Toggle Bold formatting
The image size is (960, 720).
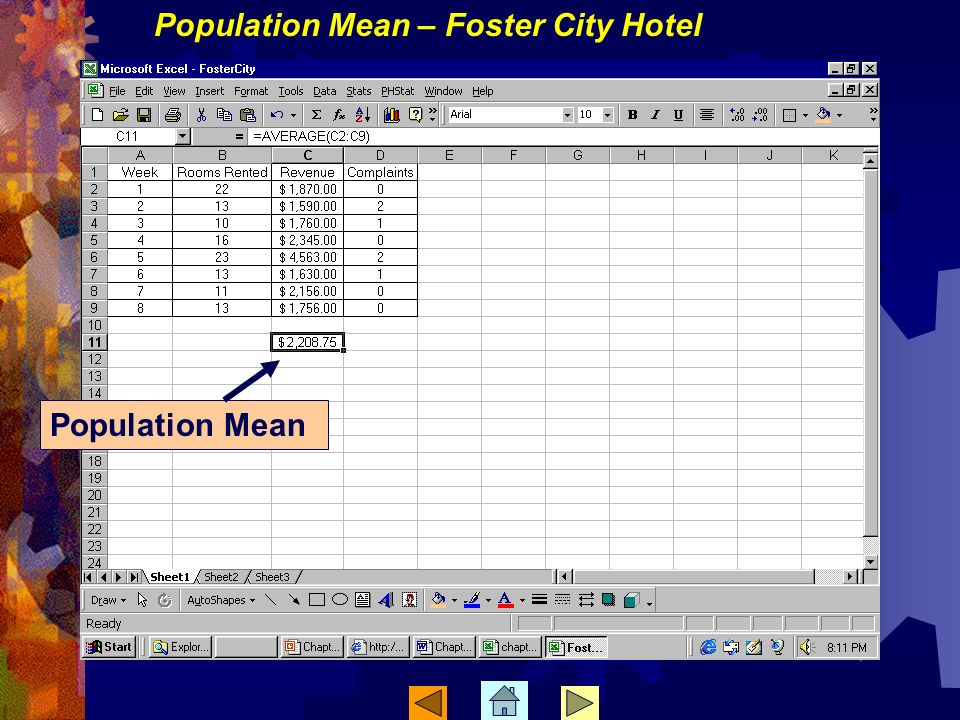tap(632, 114)
